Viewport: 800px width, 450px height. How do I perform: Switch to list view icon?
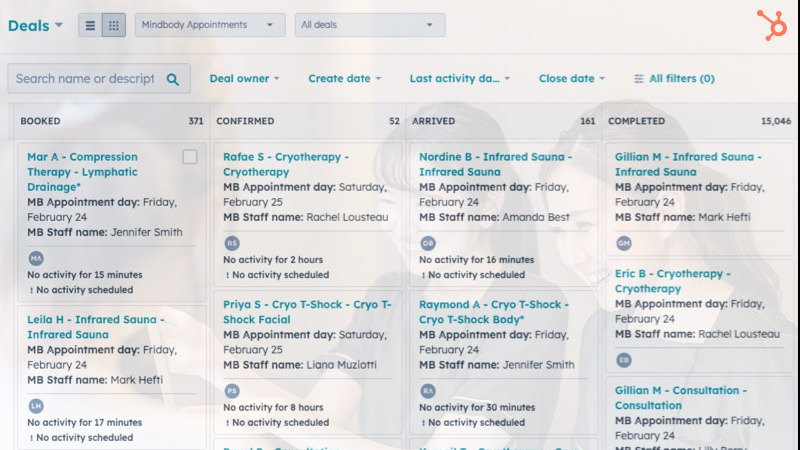[x=90, y=25]
